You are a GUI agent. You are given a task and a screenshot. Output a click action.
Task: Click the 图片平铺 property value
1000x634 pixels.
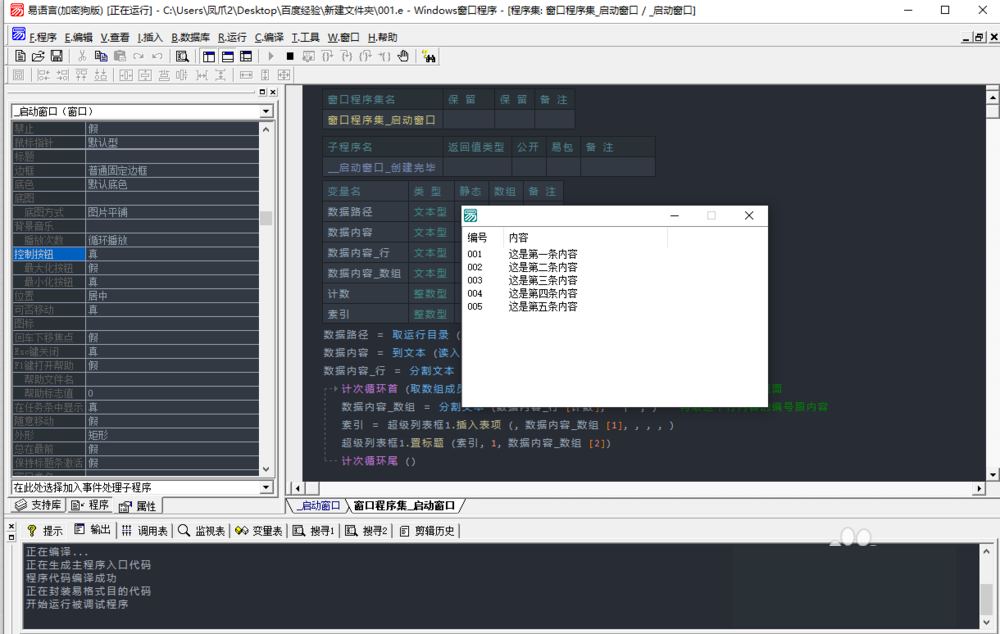pyautogui.click(x=172, y=212)
